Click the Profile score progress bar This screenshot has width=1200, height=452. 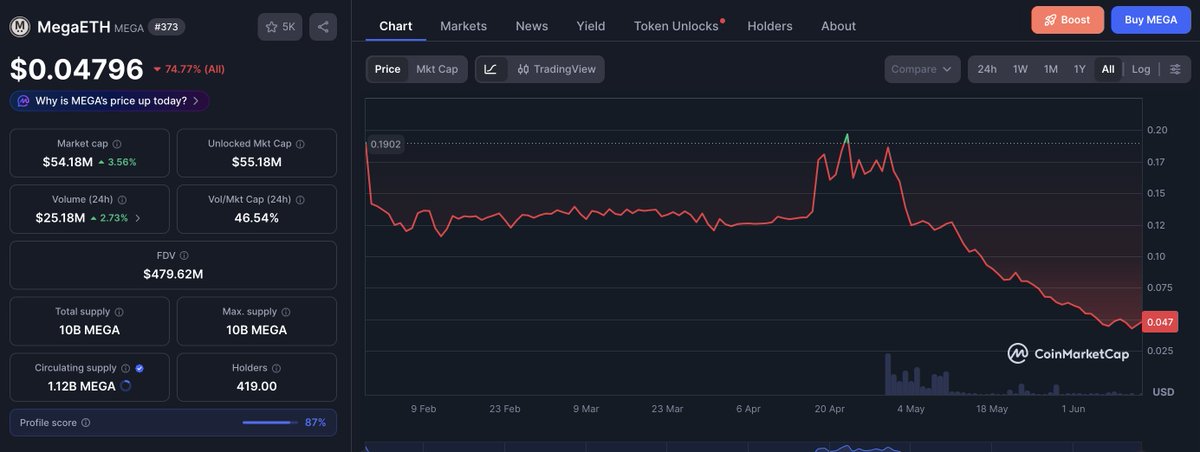click(x=270, y=423)
